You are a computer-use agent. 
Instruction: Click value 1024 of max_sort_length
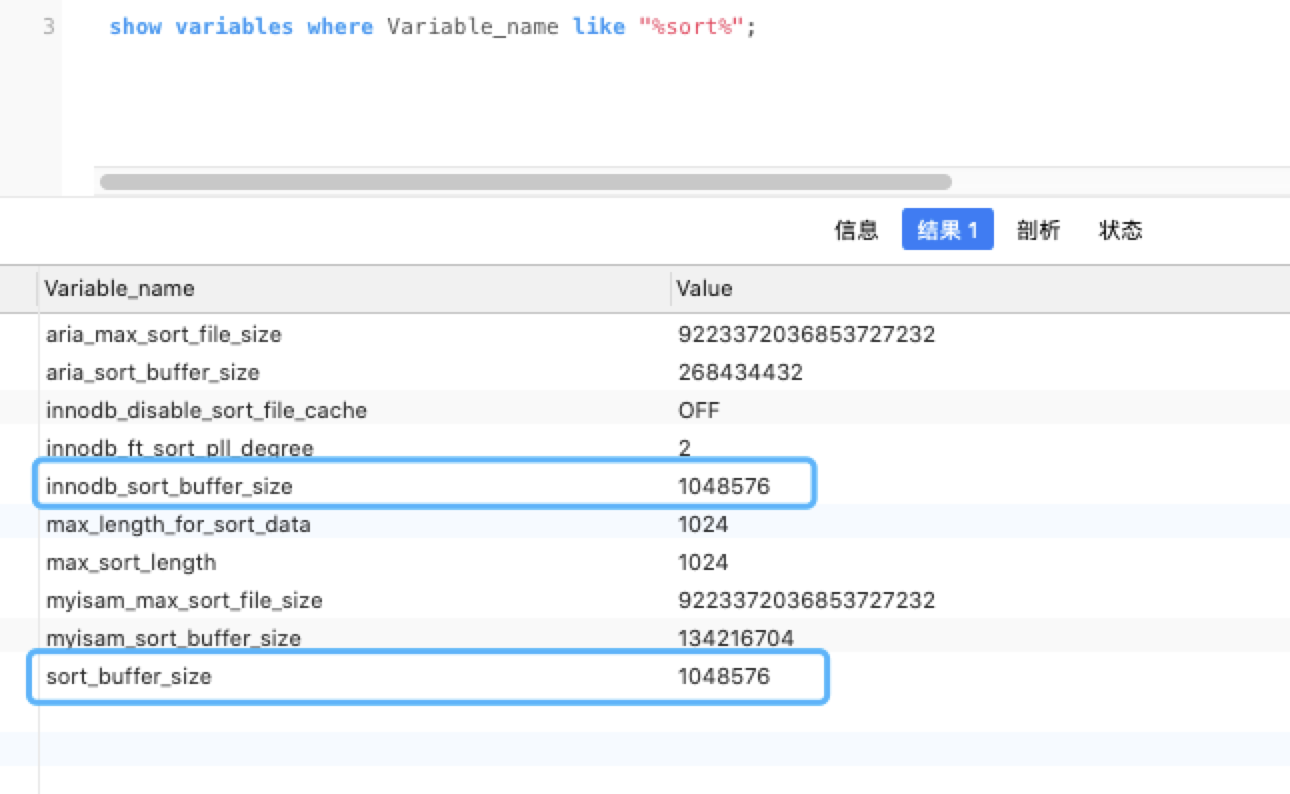tap(703, 562)
